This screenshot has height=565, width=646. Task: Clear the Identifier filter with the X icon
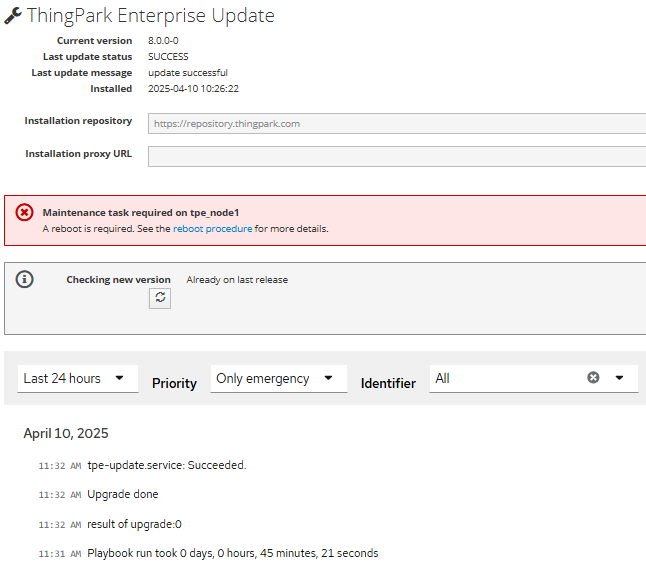click(593, 378)
